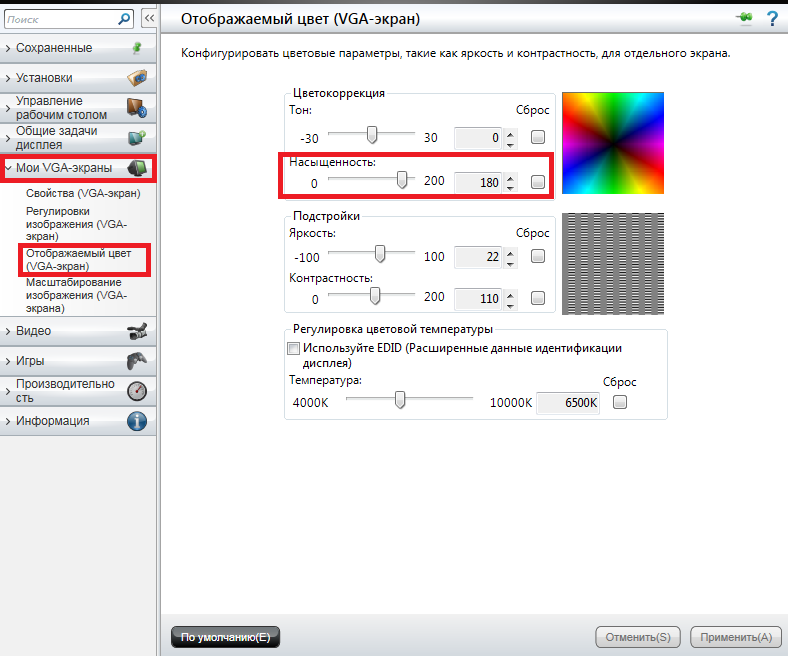
Task: Check the Контрастность reset checkbox
Action: pos(538,298)
